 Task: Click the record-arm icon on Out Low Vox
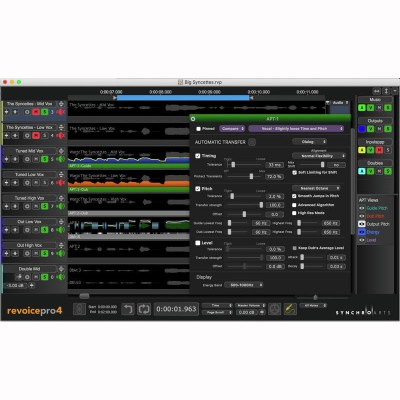point(27,230)
